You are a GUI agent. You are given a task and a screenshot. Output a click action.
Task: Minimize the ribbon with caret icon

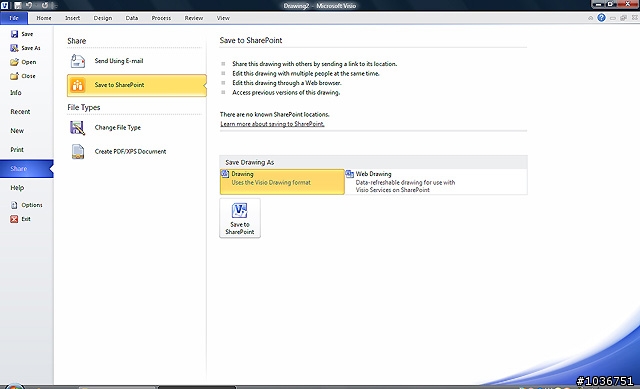click(x=590, y=18)
